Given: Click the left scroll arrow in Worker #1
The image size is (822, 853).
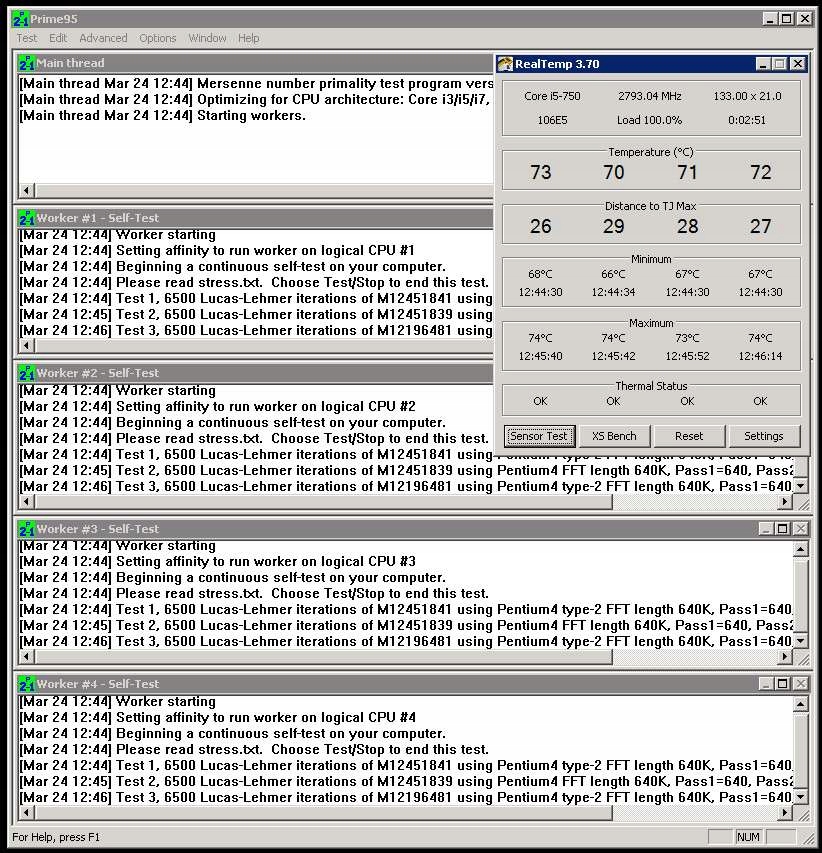Looking at the screenshot, I should [x=26, y=345].
